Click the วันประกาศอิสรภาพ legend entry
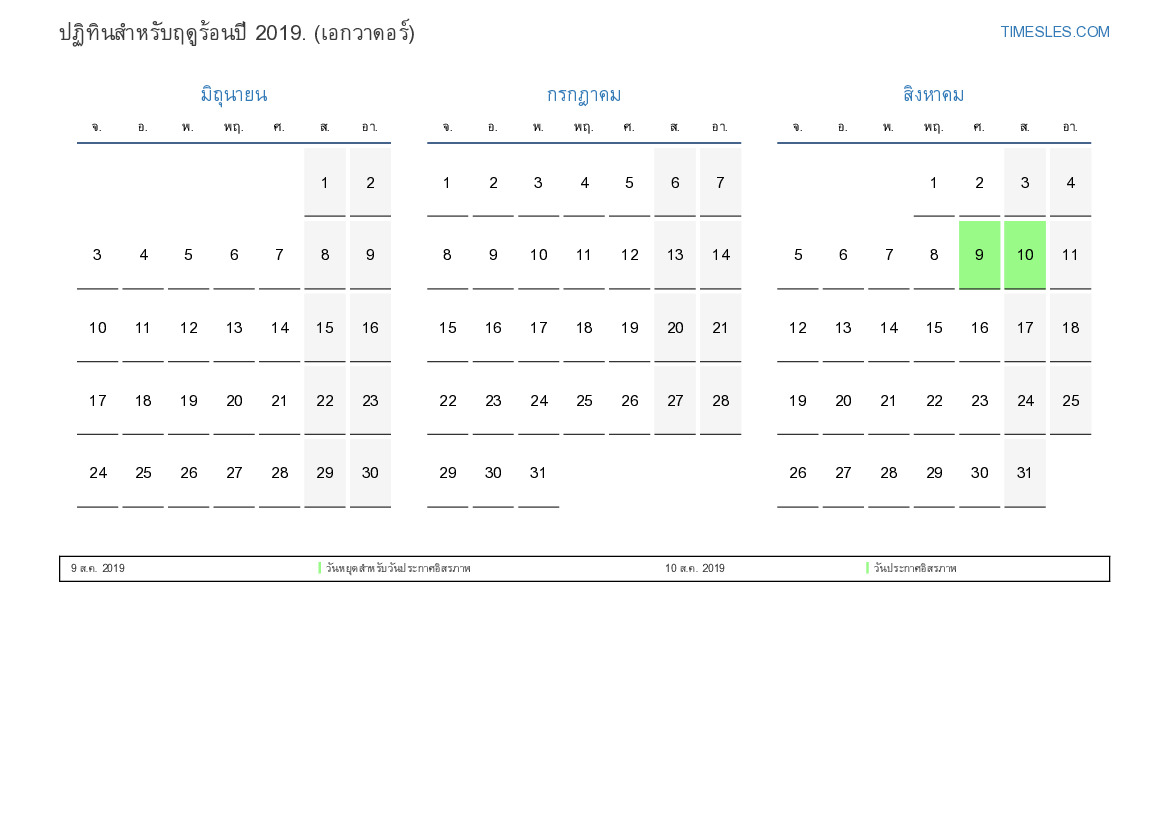The image size is (1169, 827). pyautogui.click(x=914, y=568)
